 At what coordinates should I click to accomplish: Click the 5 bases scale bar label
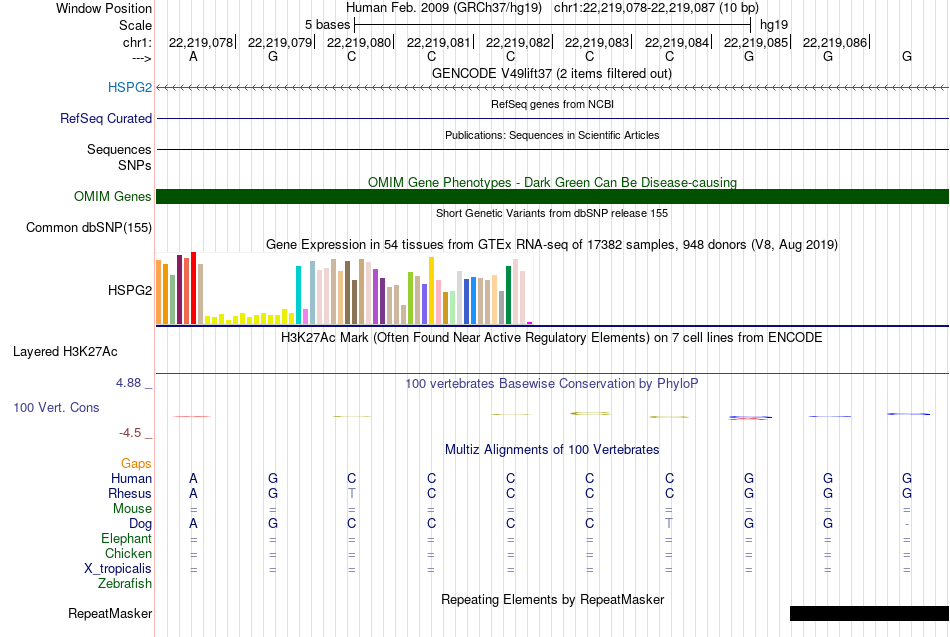(x=327, y=25)
